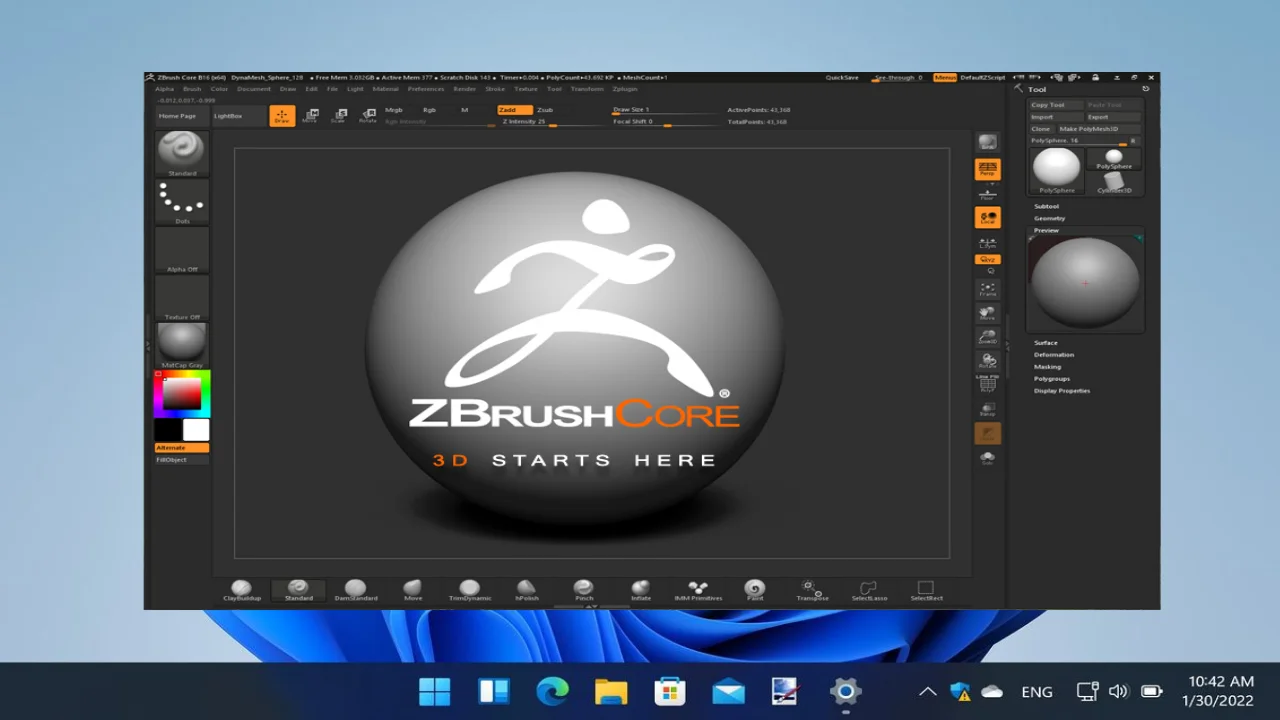Expand the Polygroups section

[x=1052, y=379]
